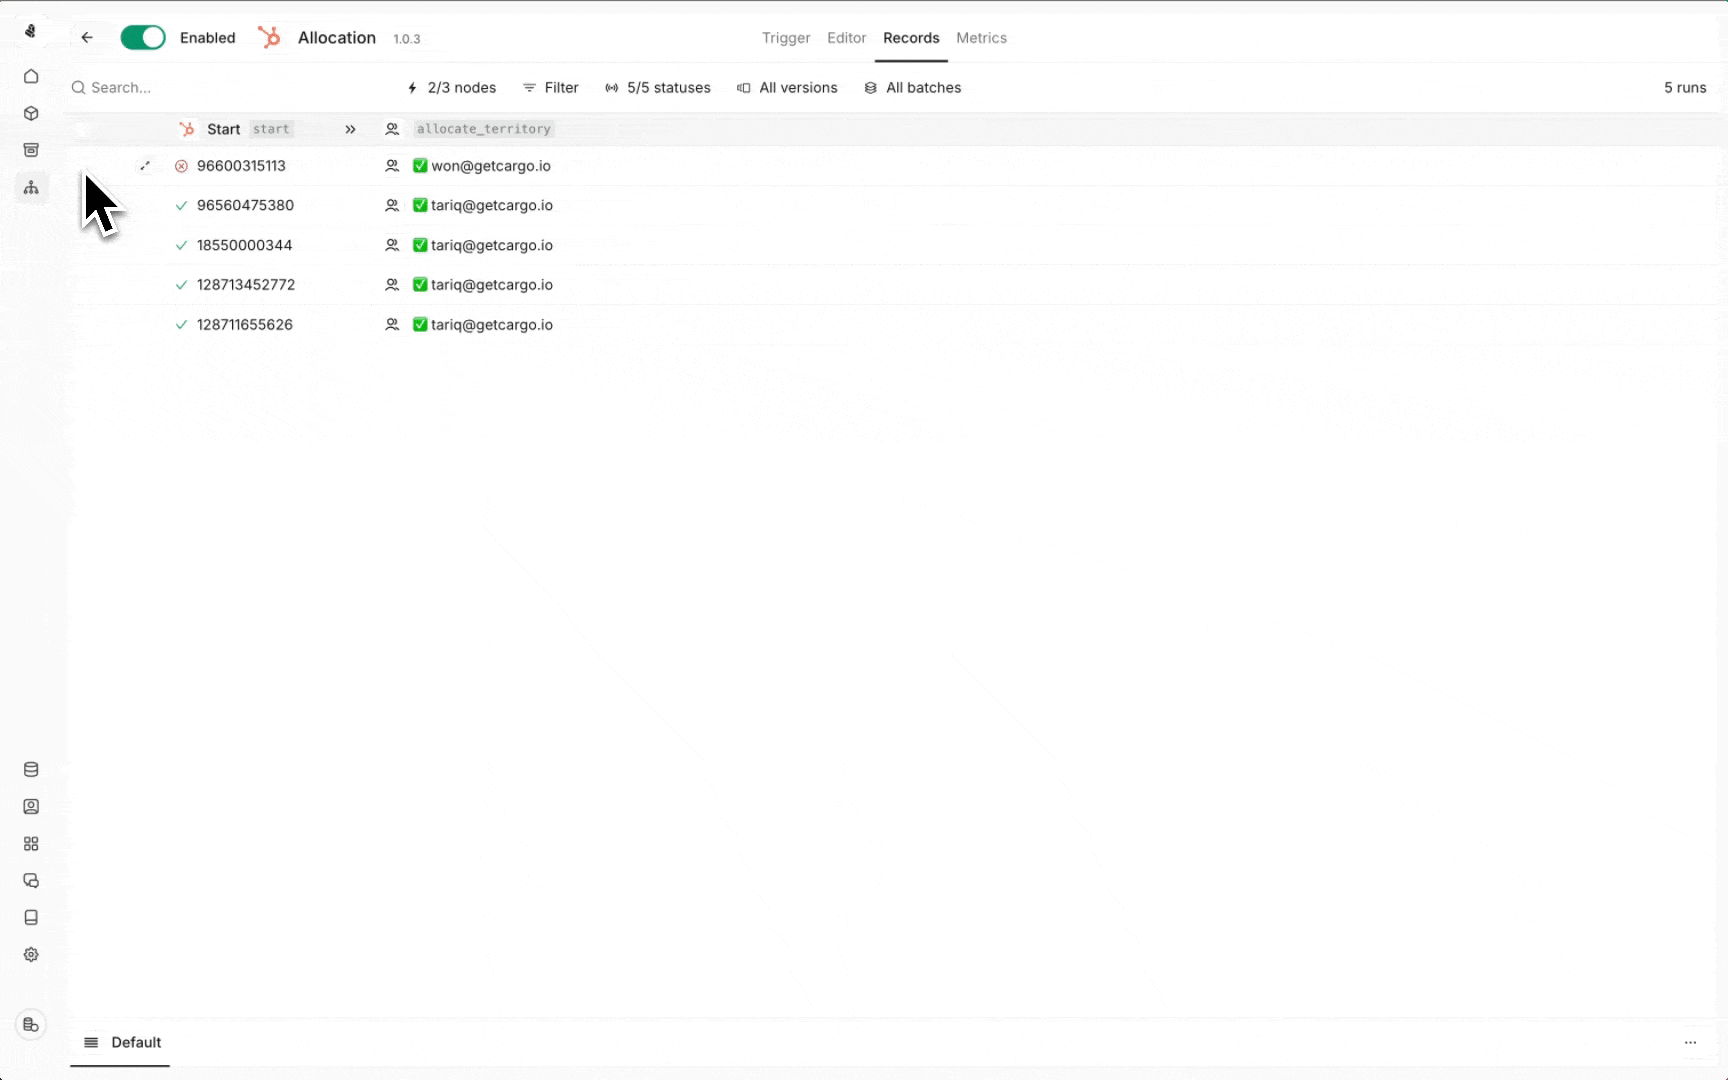The image size is (1728, 1080).
Task: Switch to the Editor tab
Action: [x=846, y=38]
